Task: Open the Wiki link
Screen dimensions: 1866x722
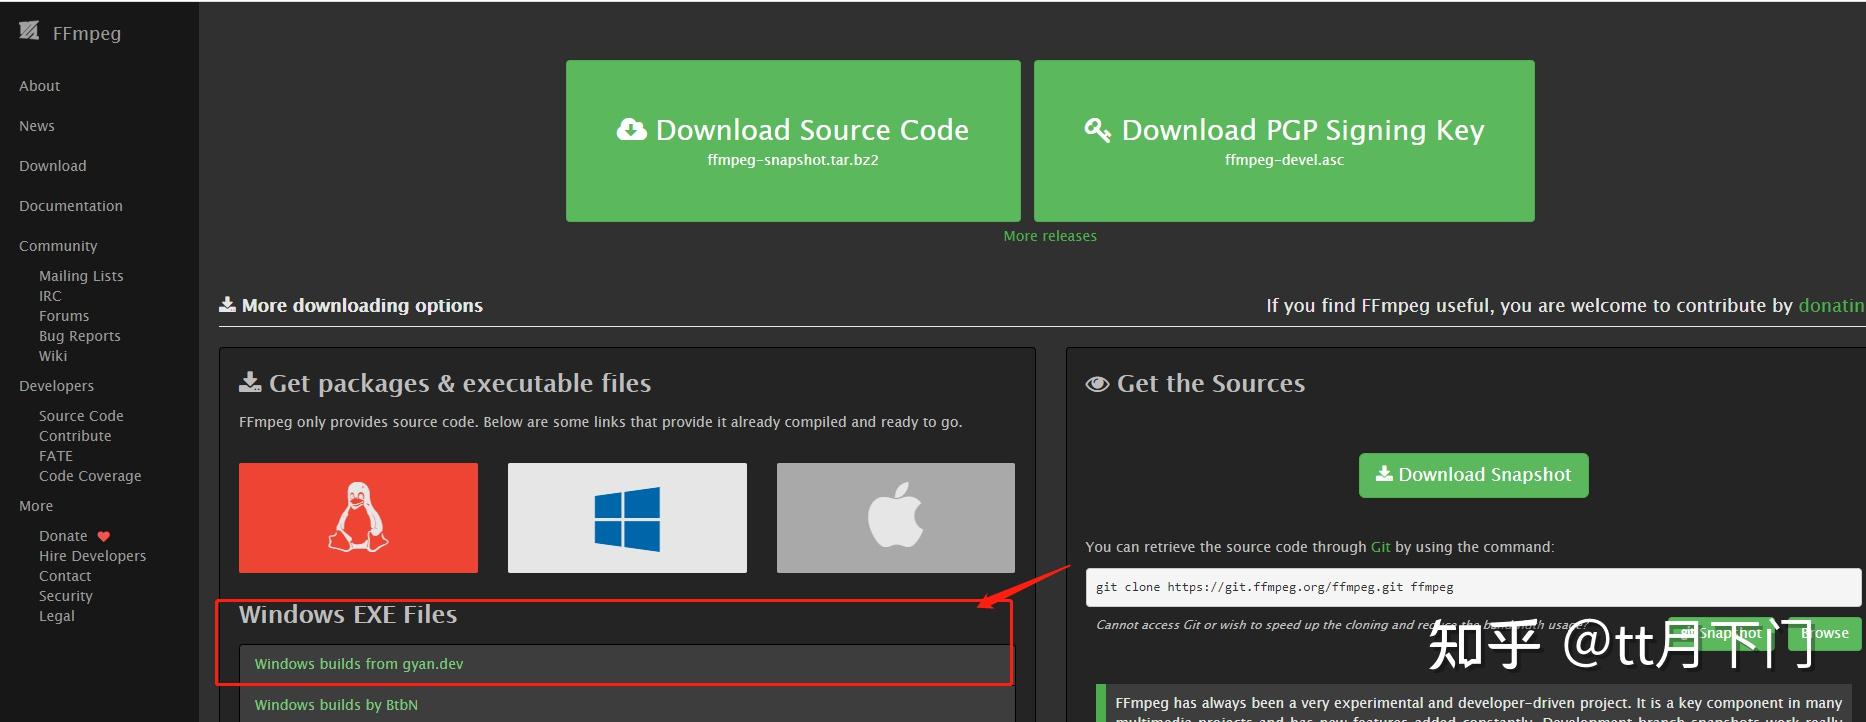Action: pos(53,356)
